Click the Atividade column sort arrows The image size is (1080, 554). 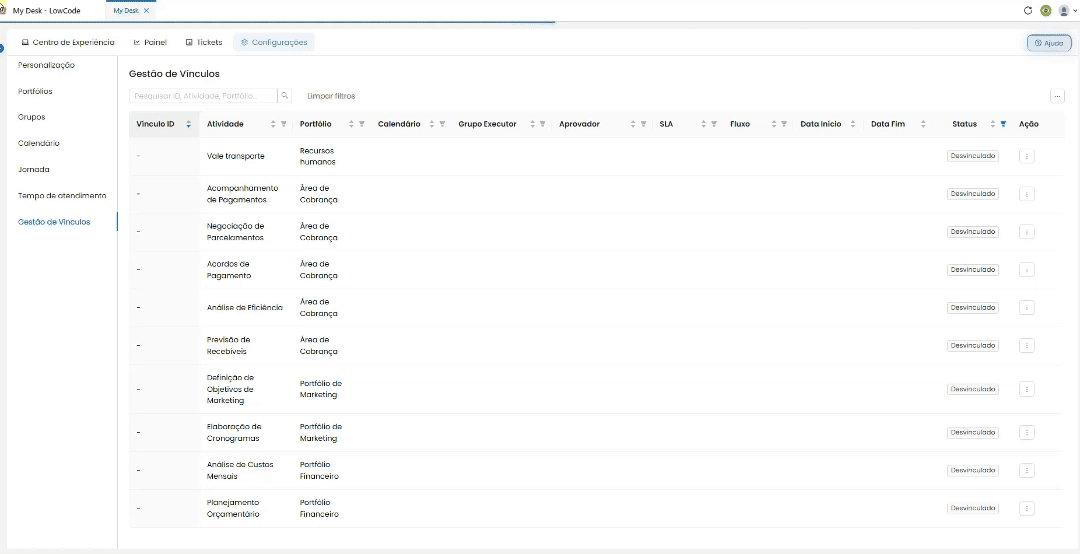click(273, 125)
